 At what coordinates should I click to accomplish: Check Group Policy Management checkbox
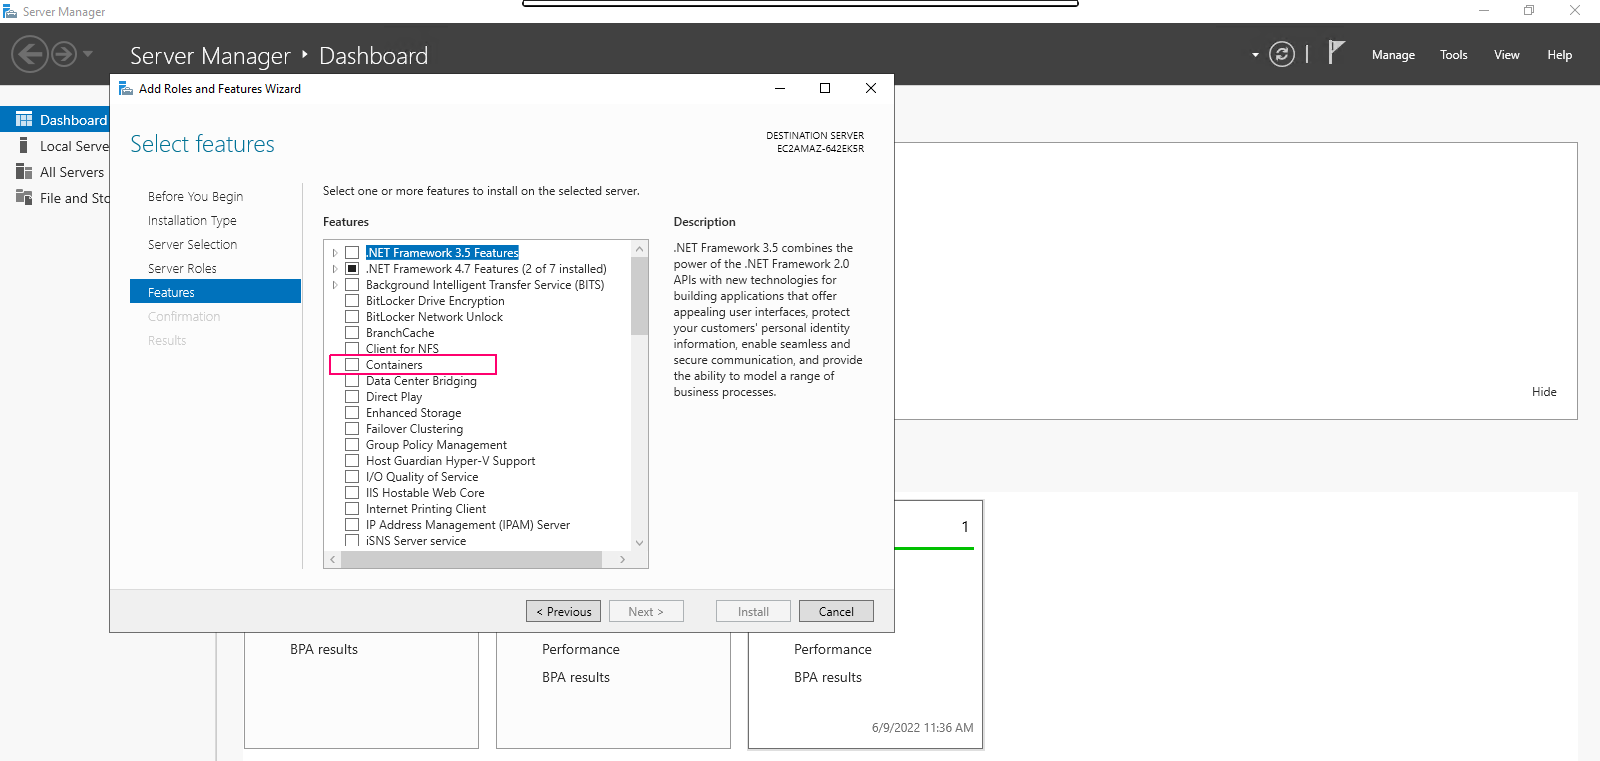352,445
